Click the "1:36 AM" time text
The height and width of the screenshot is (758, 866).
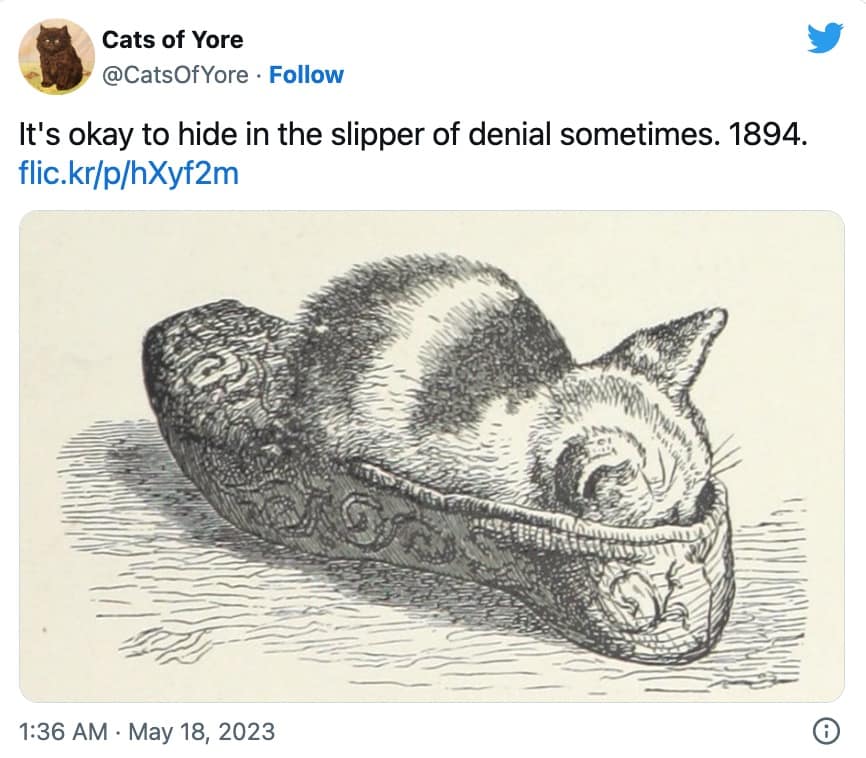click(62, 732)
